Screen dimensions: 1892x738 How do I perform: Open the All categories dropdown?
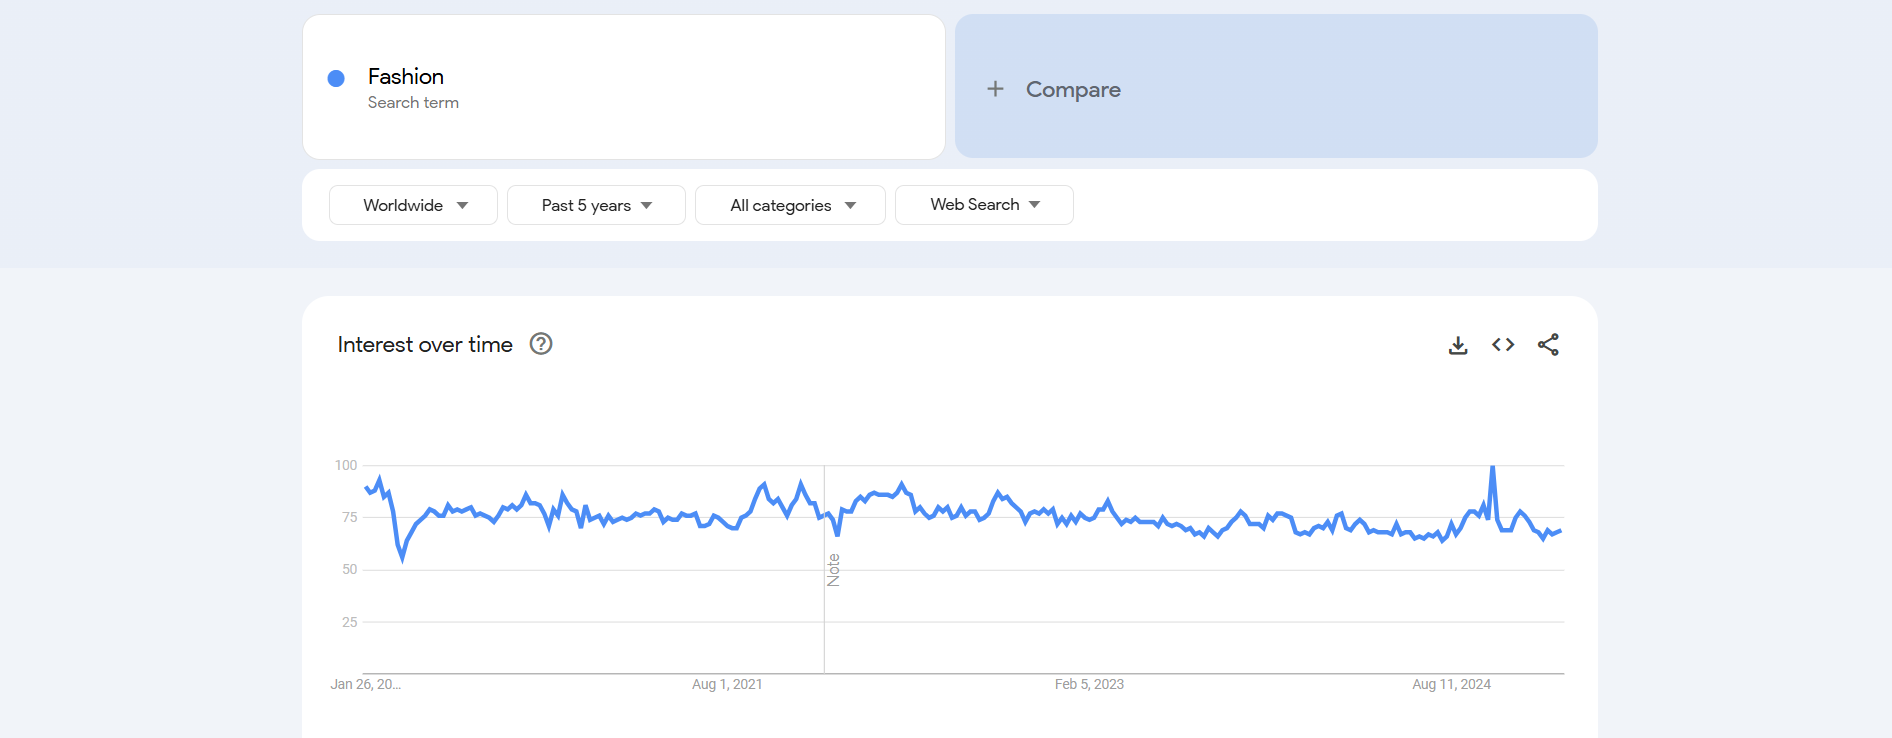click(790, 205)
